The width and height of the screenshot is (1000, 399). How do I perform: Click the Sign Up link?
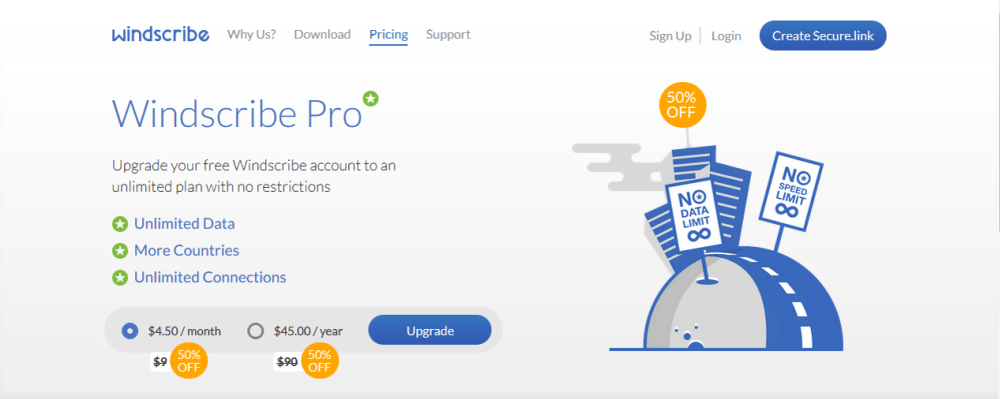coord(670,36)
